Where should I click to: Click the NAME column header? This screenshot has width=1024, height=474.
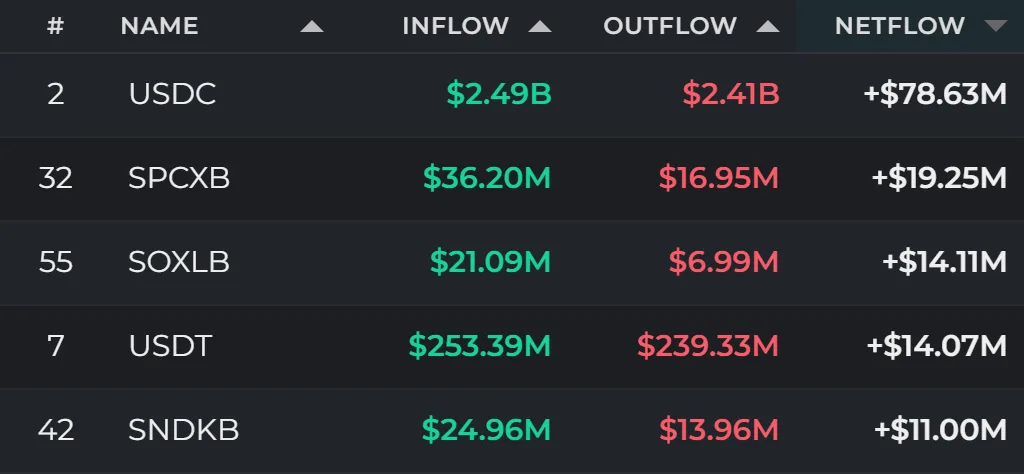point(159,26)
